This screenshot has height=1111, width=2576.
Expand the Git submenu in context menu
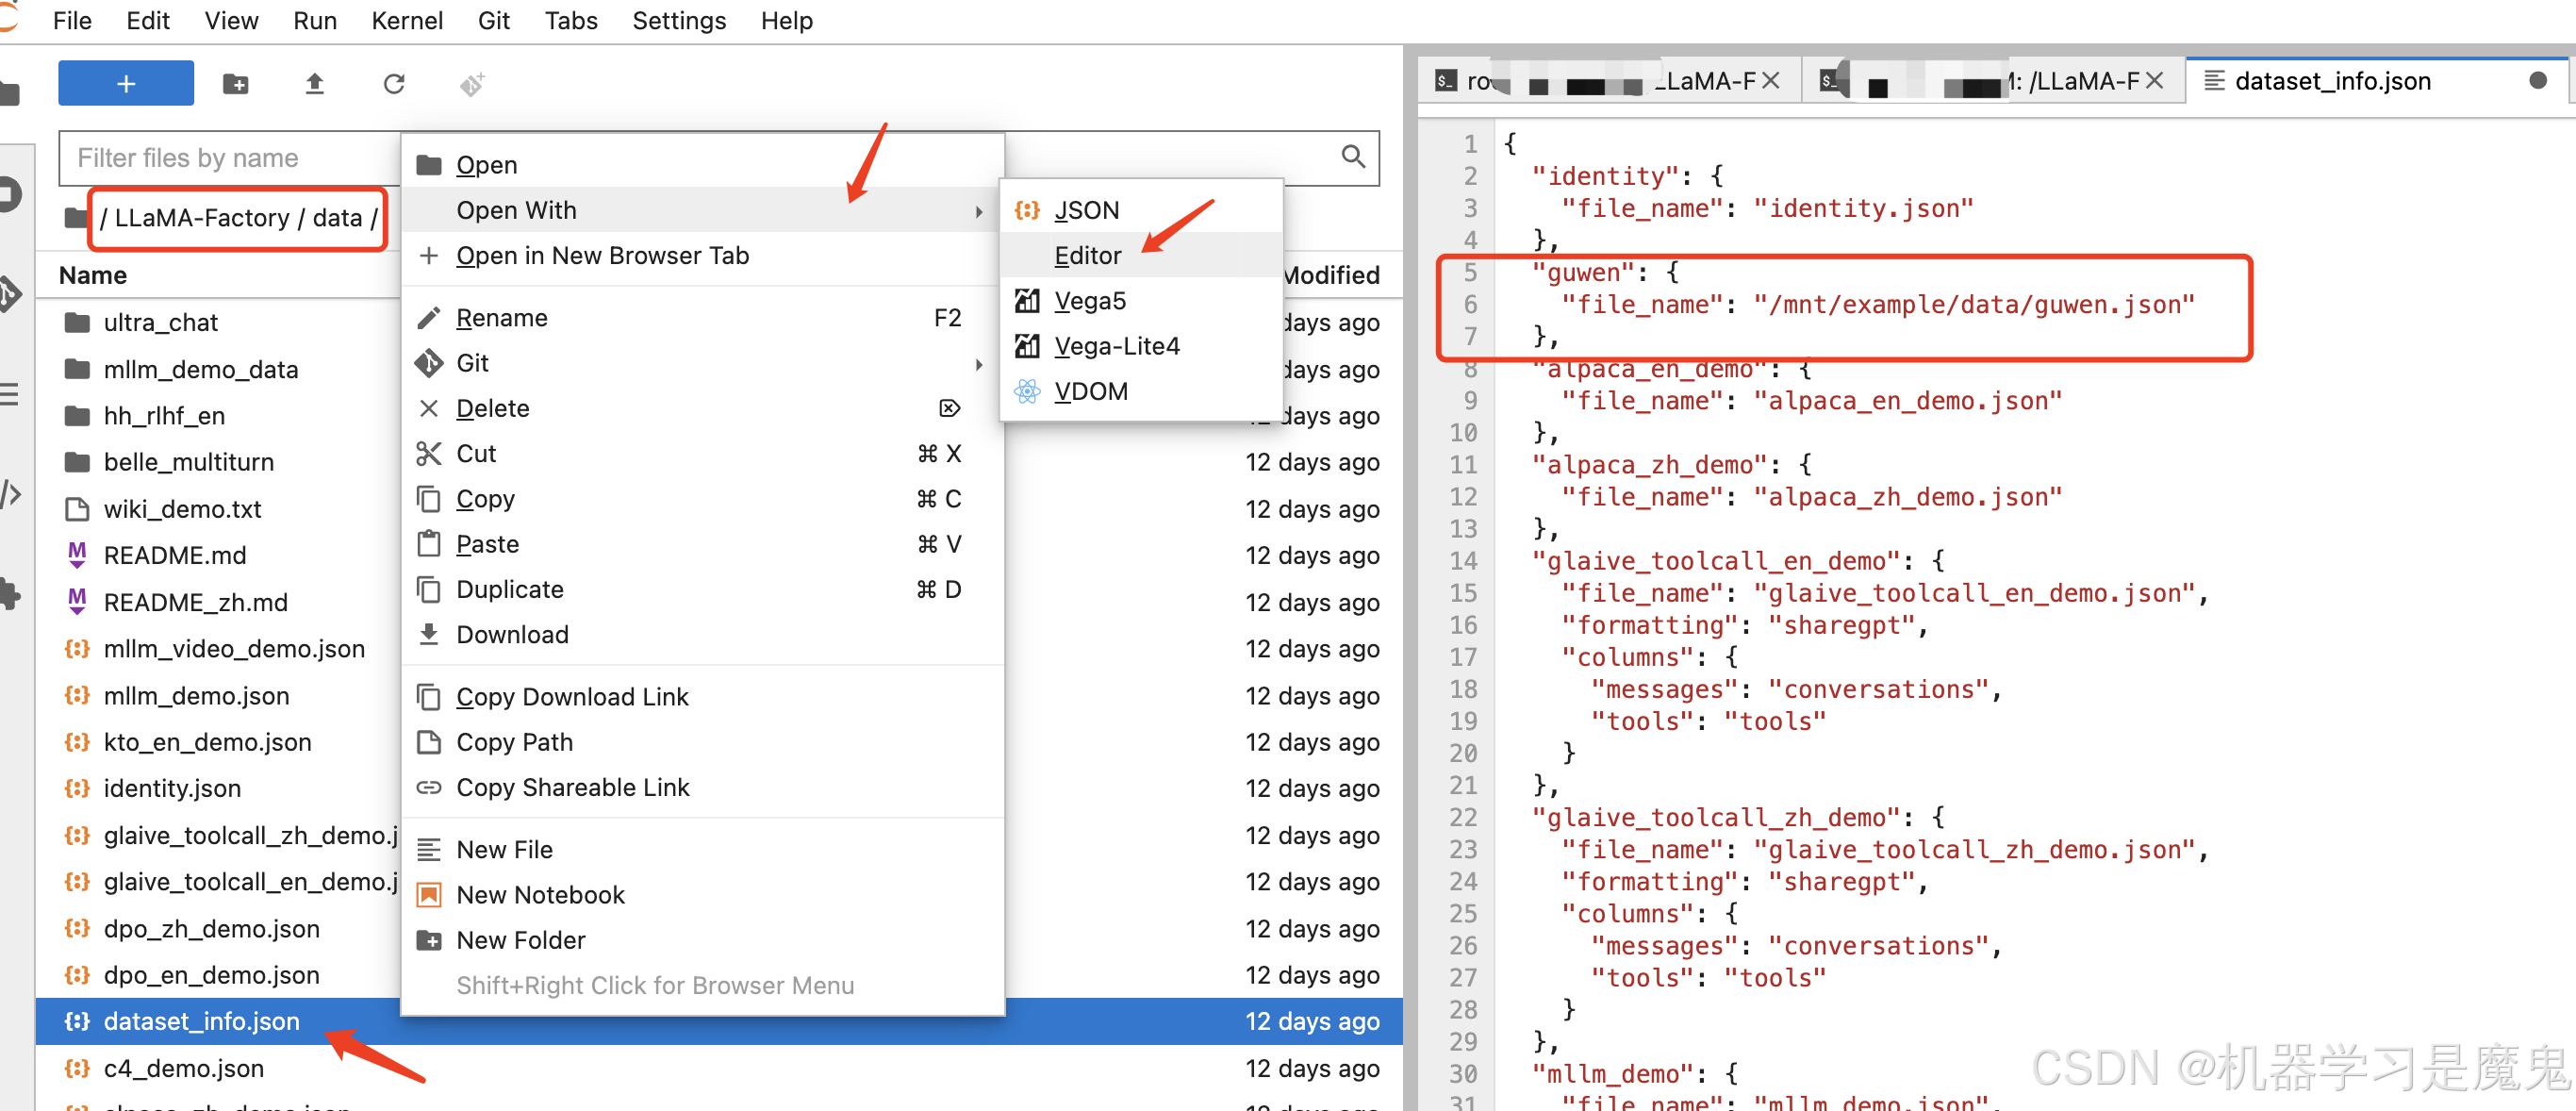coord(702,363)
